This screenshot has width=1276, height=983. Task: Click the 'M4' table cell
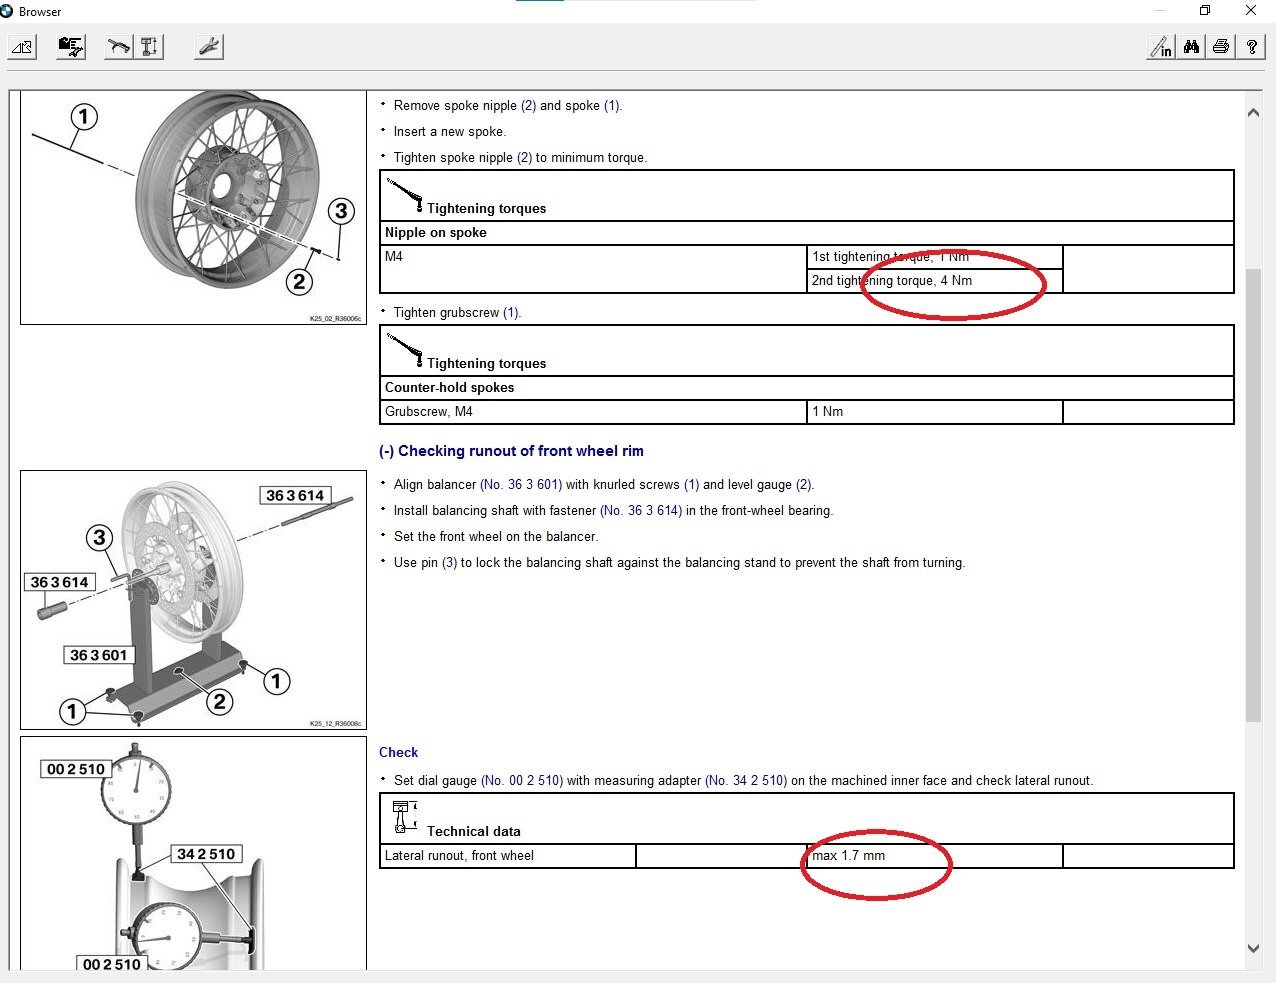594,269
